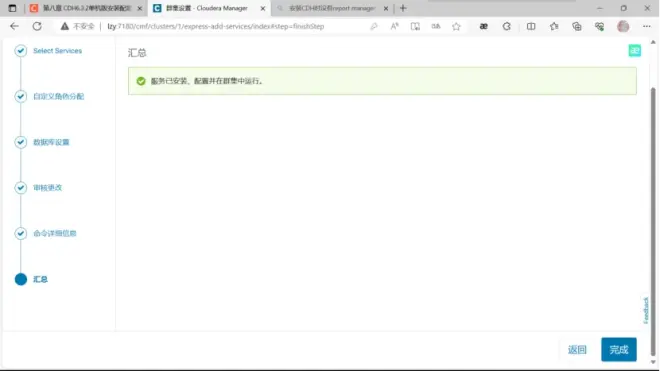Open tab actions menu icon
This screenshot has height=371, width=660.
pos(12,8)
